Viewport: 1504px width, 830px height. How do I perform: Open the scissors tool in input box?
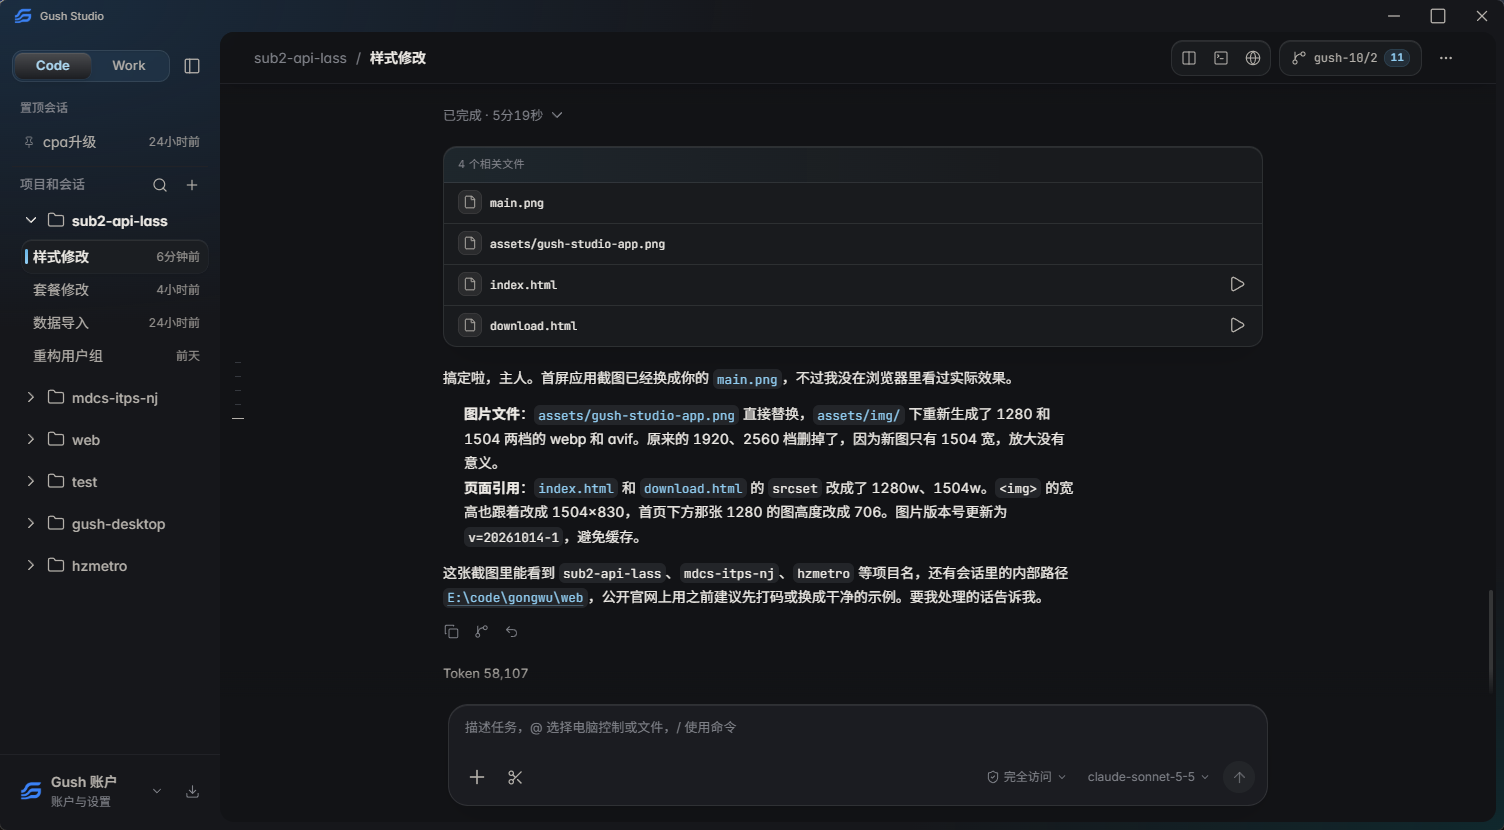point(515,778)
